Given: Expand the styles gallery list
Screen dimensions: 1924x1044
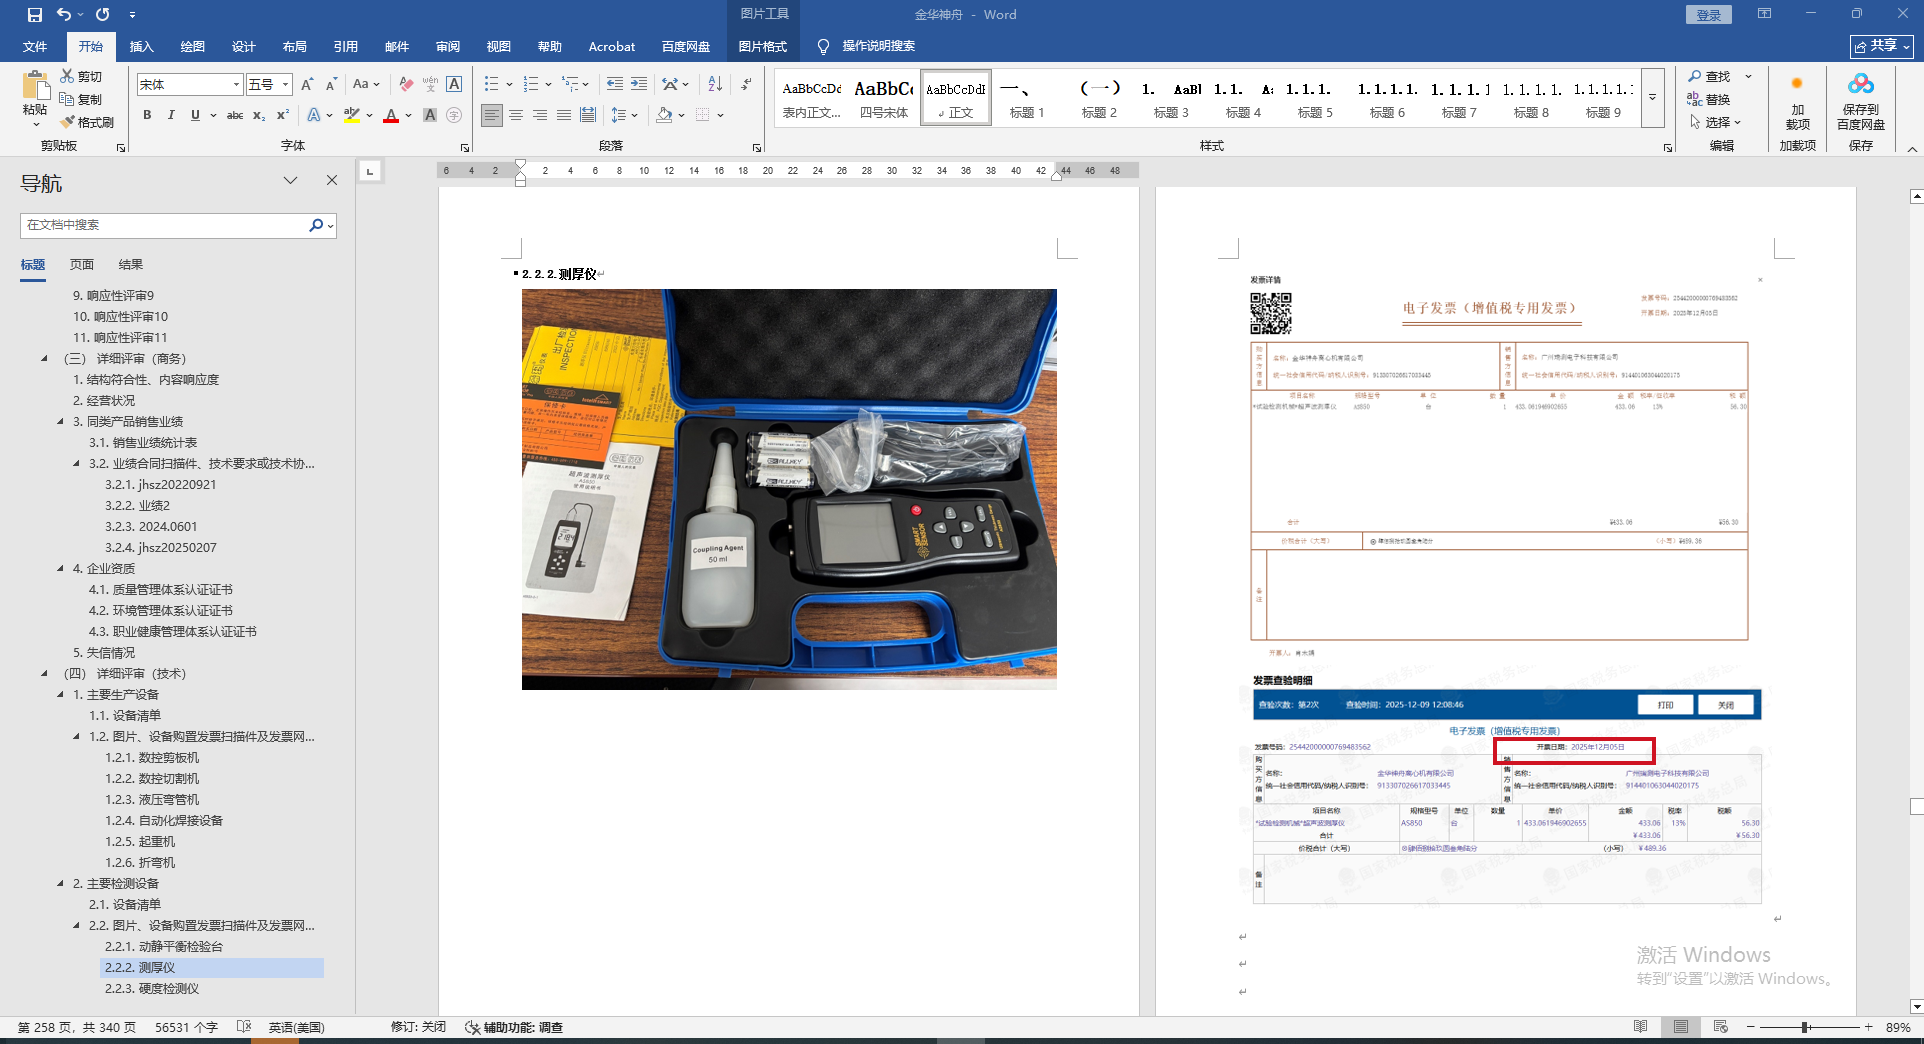Looking at the screenshot, I should tap(1653, 98).
